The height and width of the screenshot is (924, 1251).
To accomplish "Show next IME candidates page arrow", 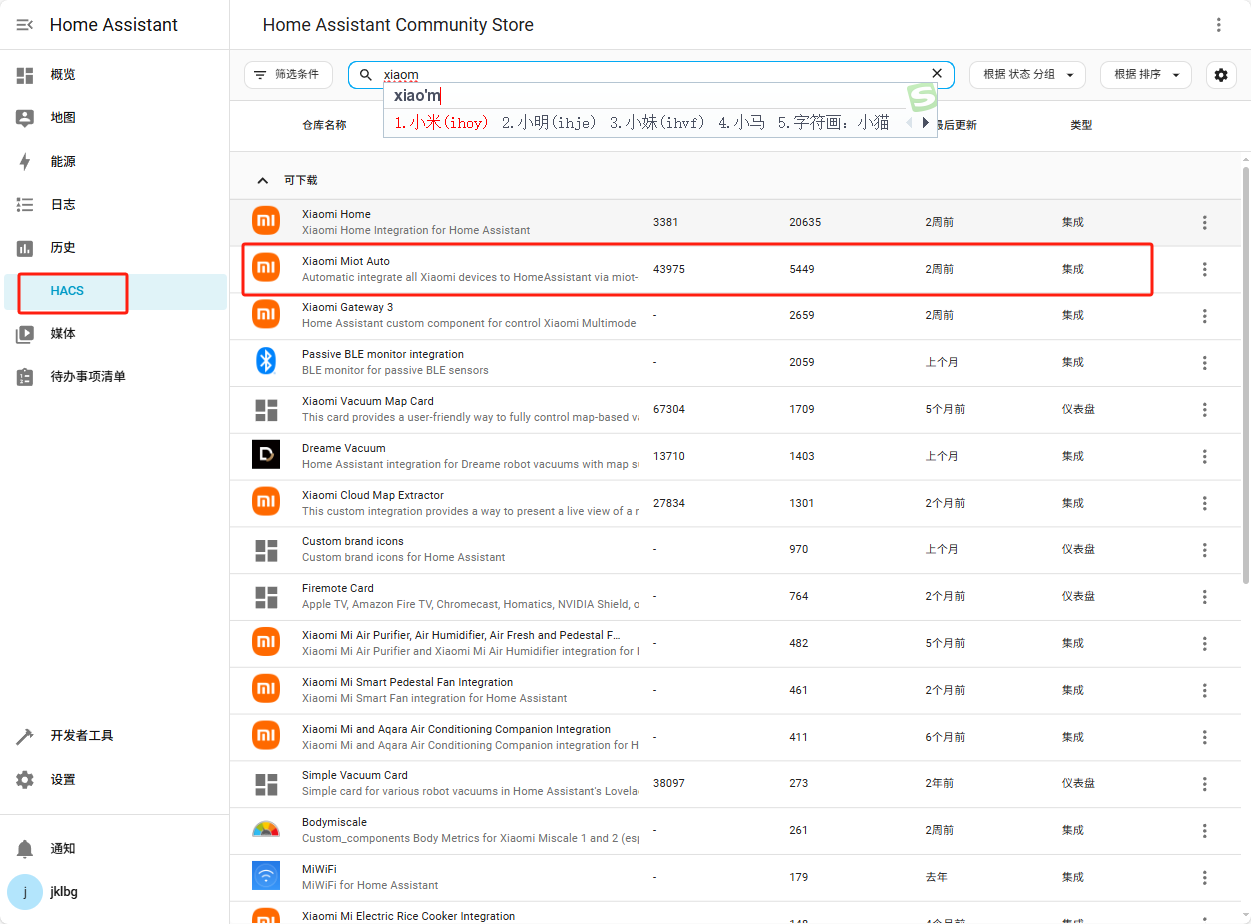I will coord(926,123).
